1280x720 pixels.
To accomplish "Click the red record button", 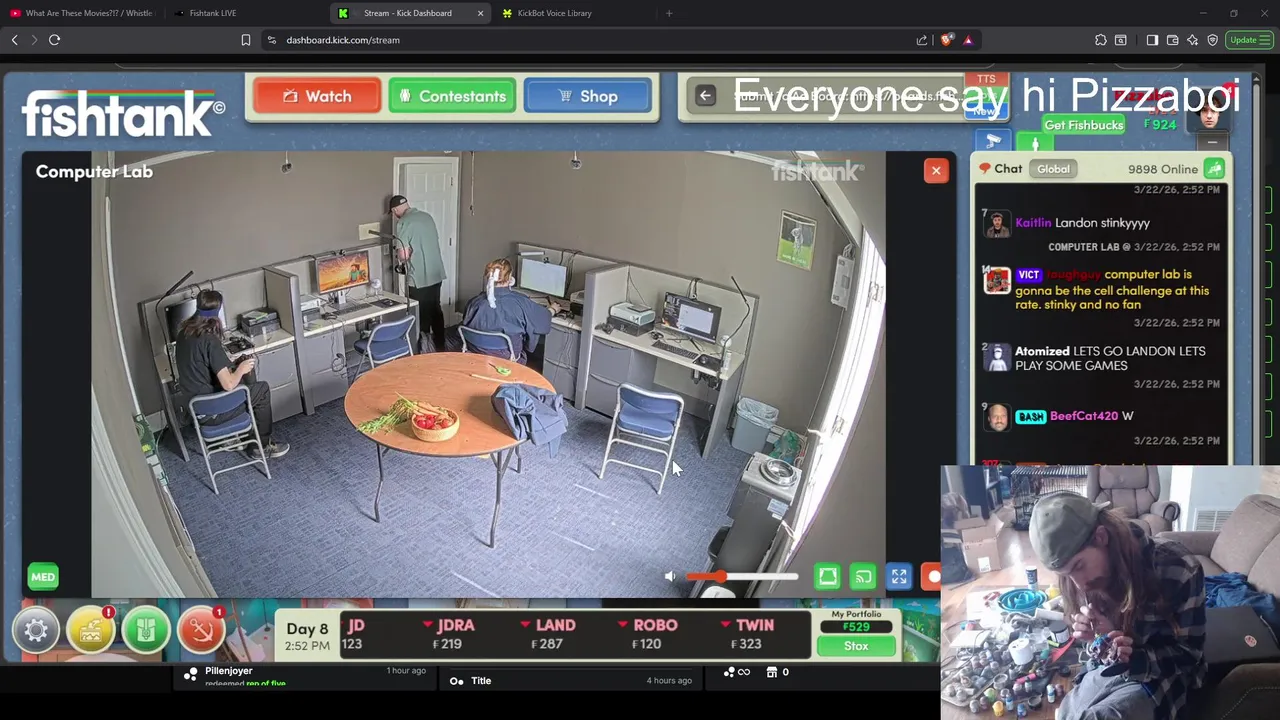I will 933,577.
